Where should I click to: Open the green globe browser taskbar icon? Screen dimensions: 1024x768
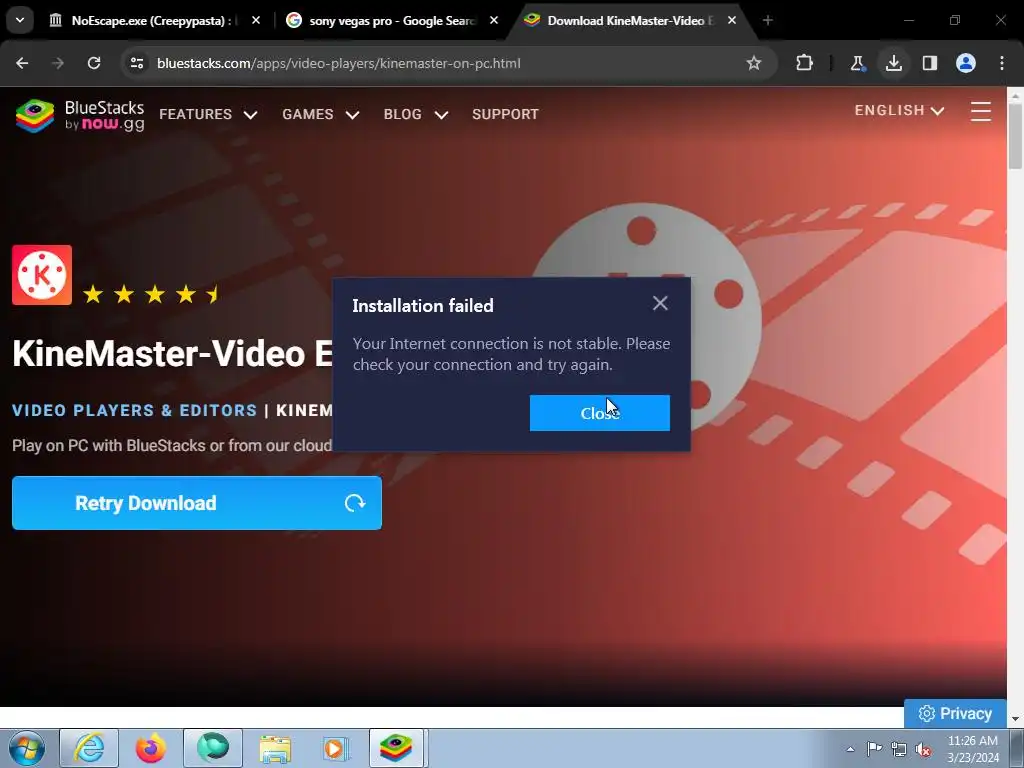[213, 748]
